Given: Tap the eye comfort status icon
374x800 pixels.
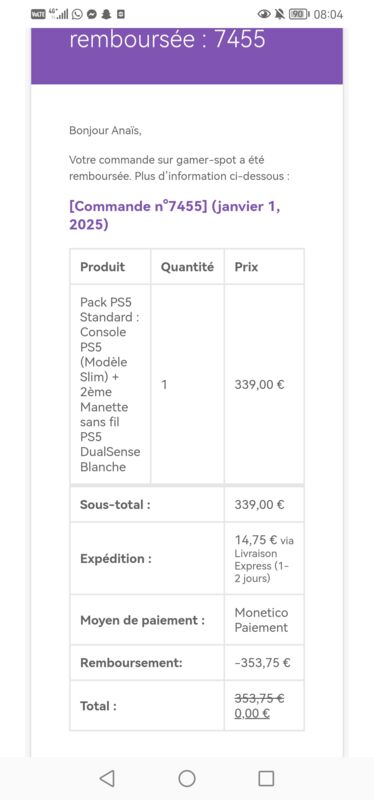Looking at the screenshot, I should tap(264, 14).
